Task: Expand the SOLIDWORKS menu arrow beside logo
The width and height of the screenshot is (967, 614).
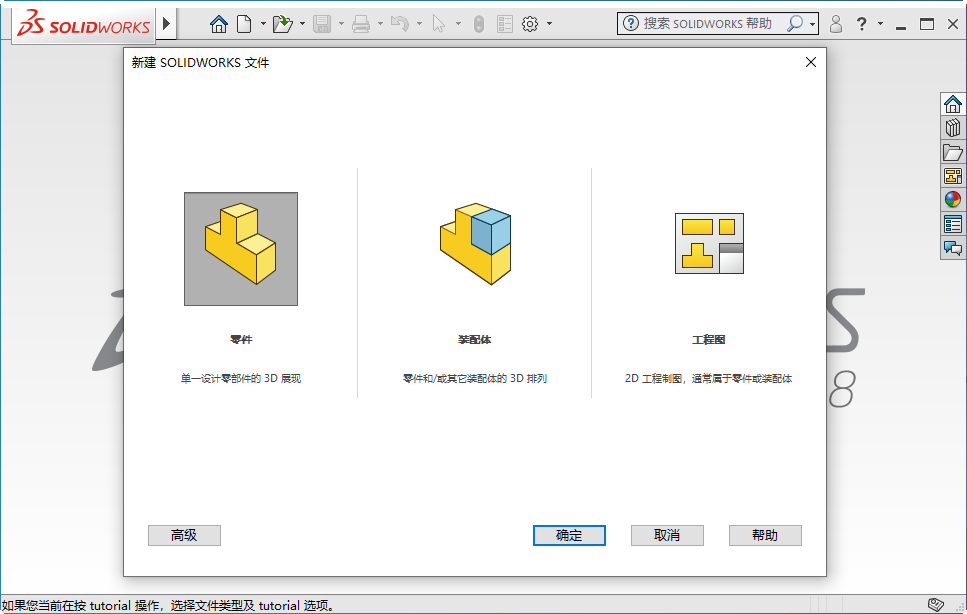Action: pyautogui.click(x=166, y=24)
